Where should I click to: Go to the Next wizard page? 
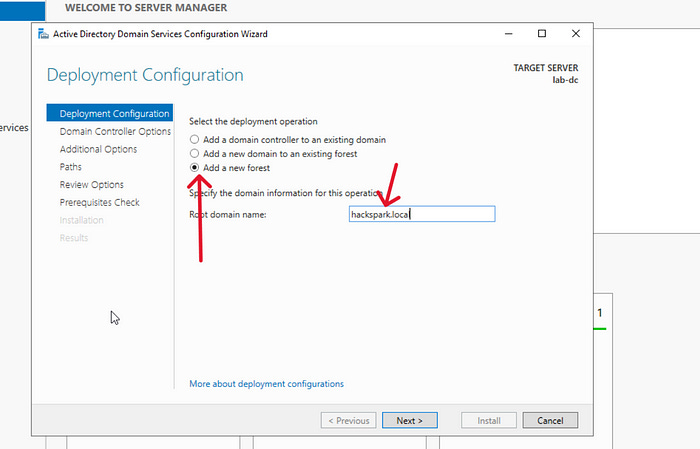410,420
